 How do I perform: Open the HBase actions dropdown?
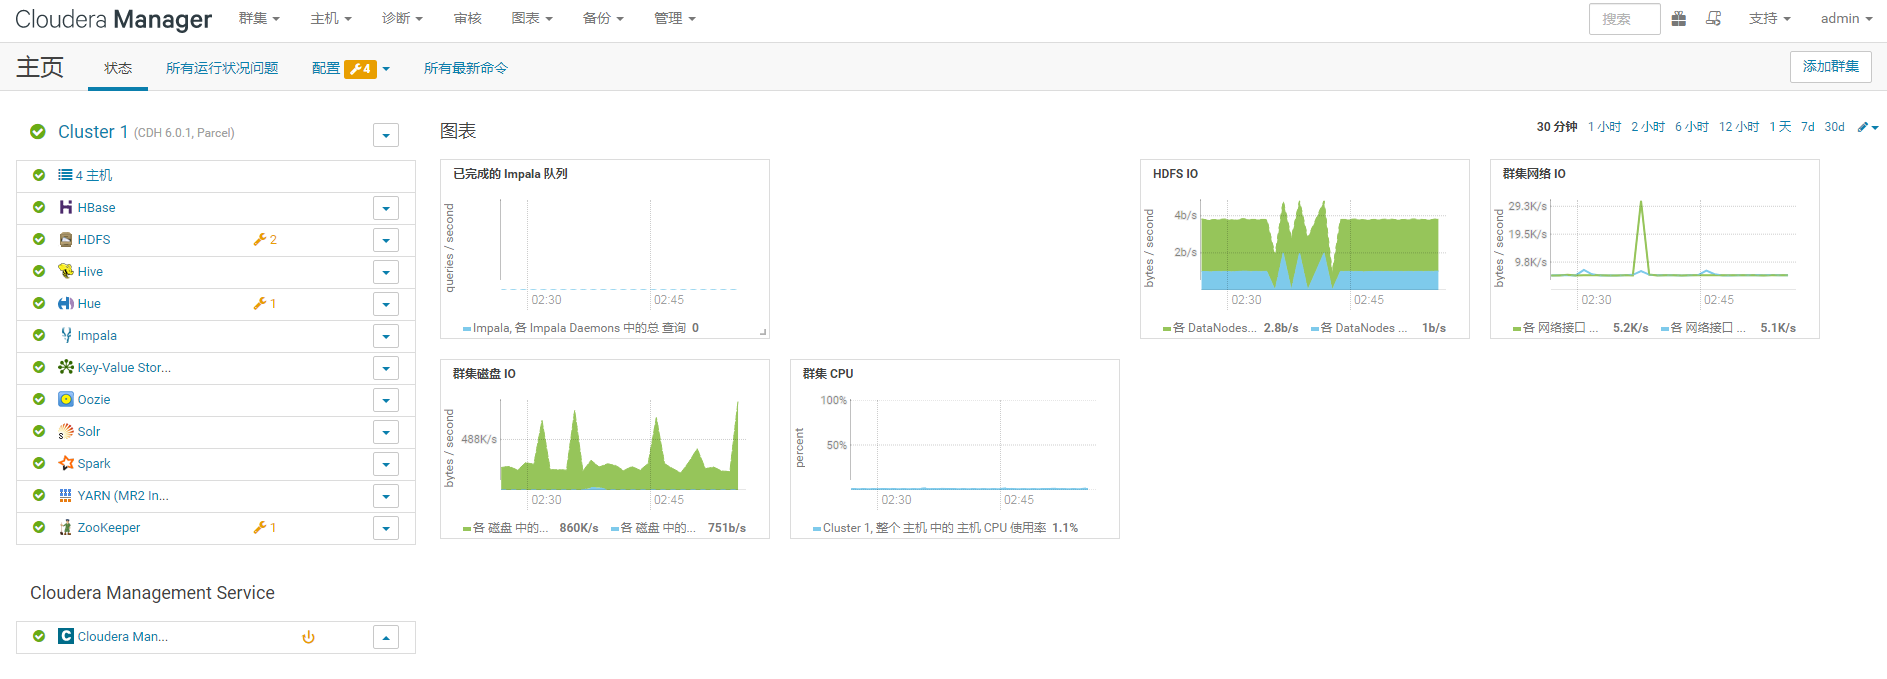[386, 208]
